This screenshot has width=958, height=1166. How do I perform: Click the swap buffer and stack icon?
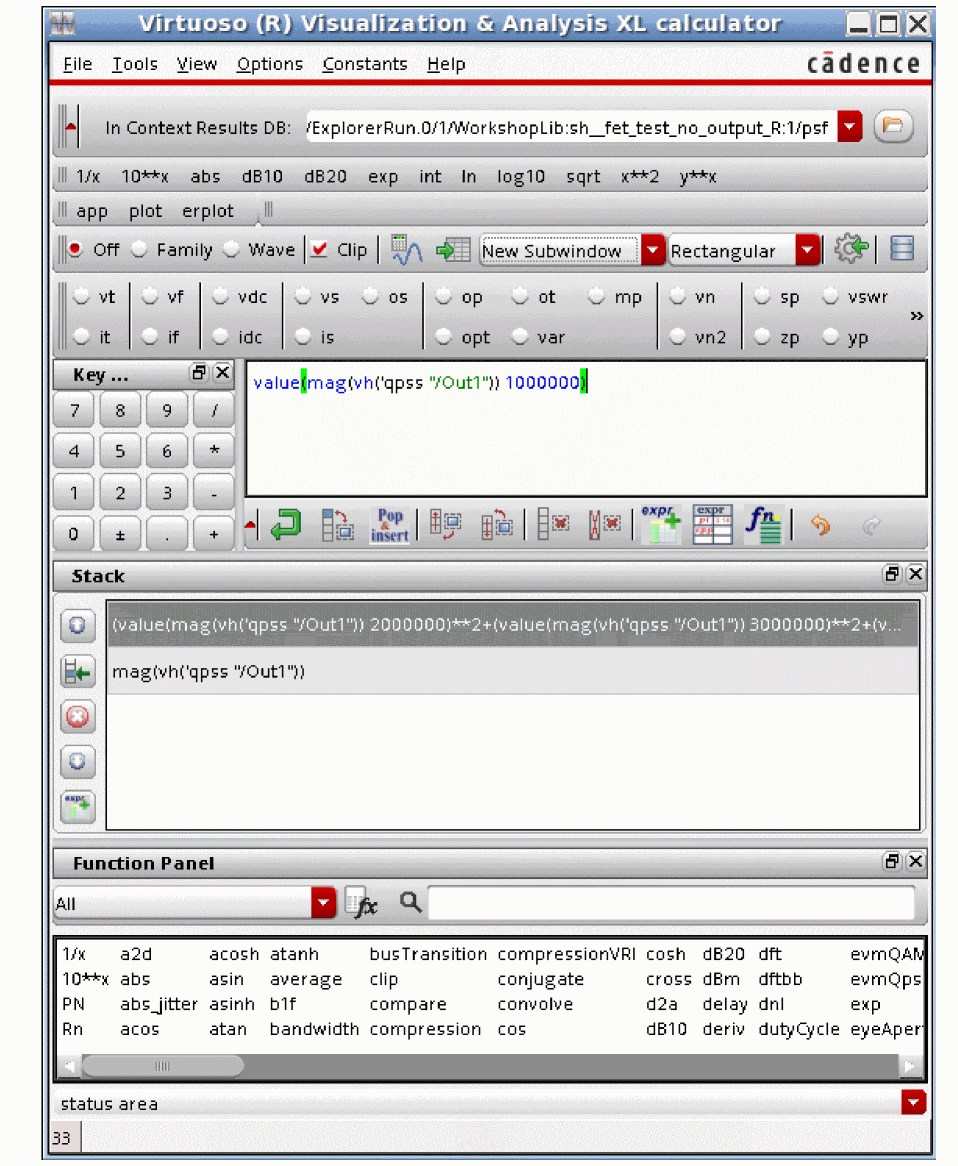pyautogui.click(x=446, y=525)
